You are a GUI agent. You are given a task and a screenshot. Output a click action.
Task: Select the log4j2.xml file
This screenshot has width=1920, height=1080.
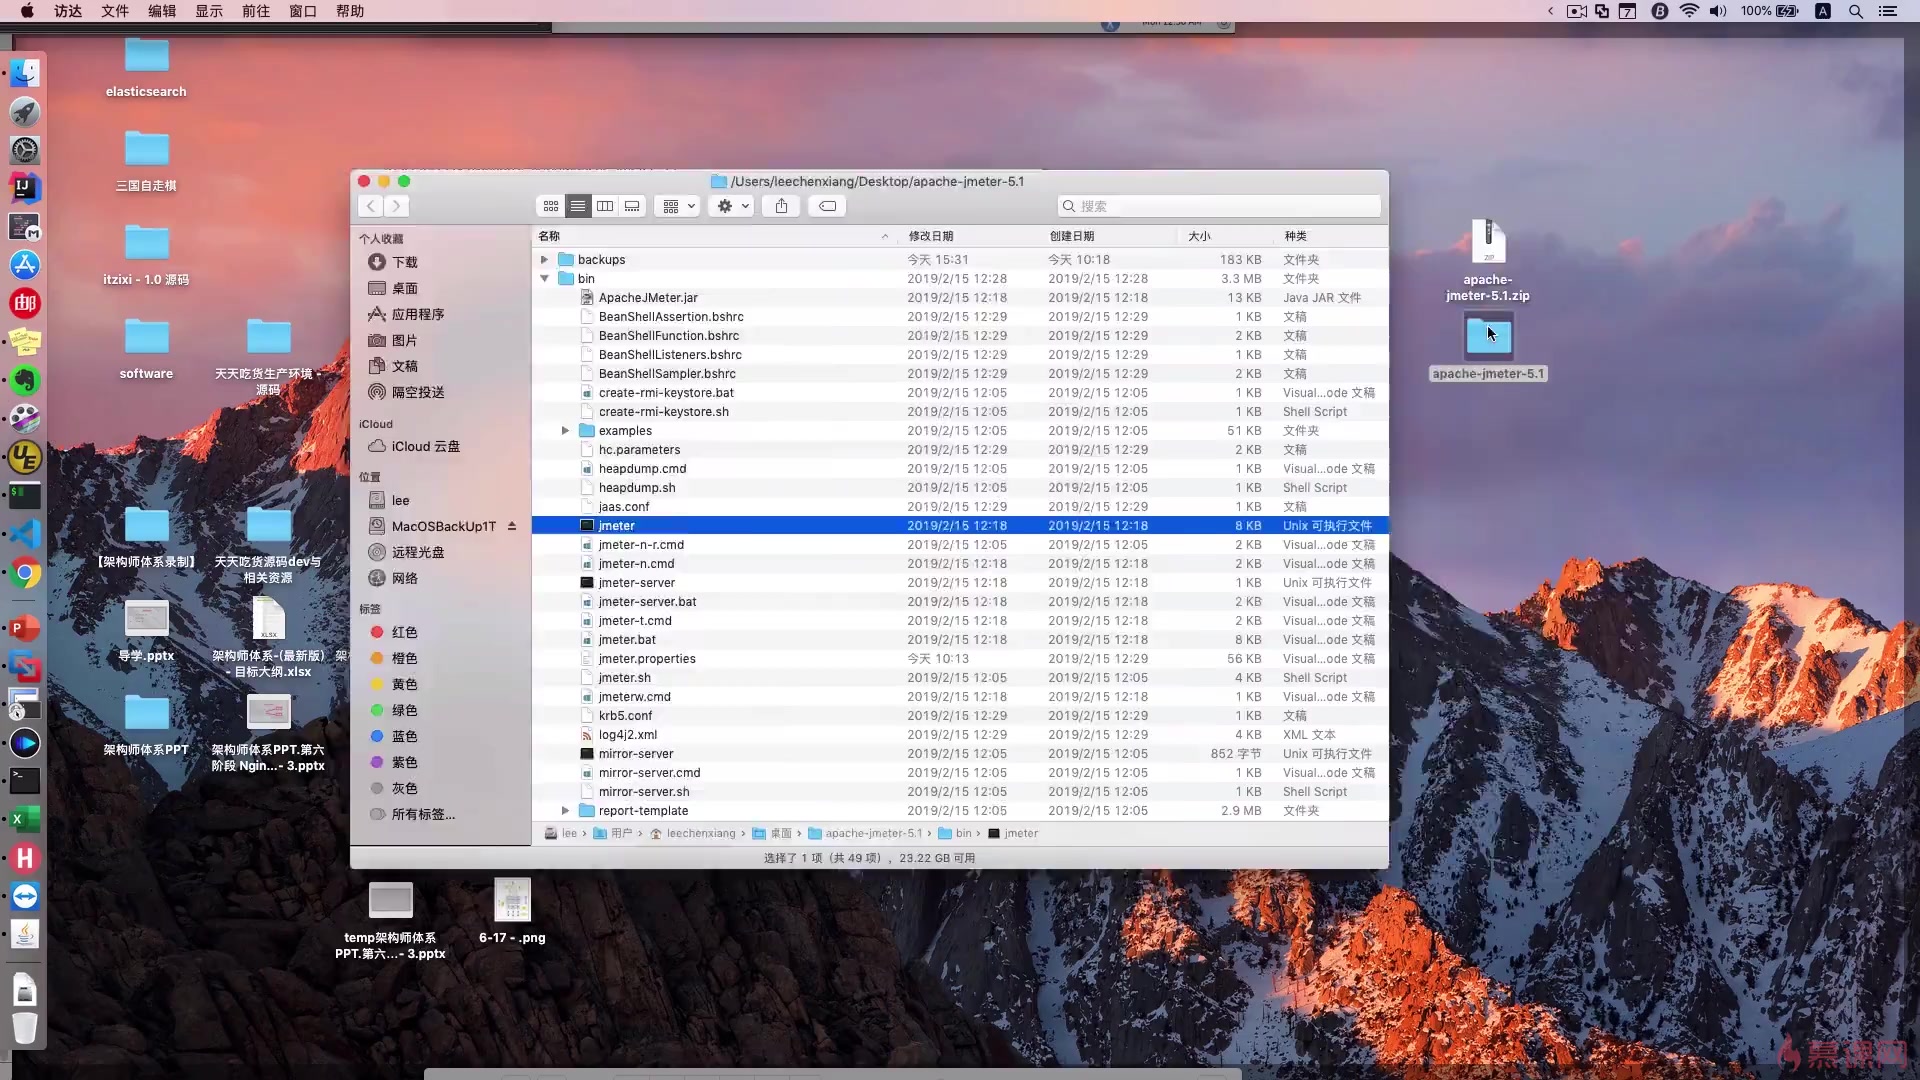tap(960, 735)
